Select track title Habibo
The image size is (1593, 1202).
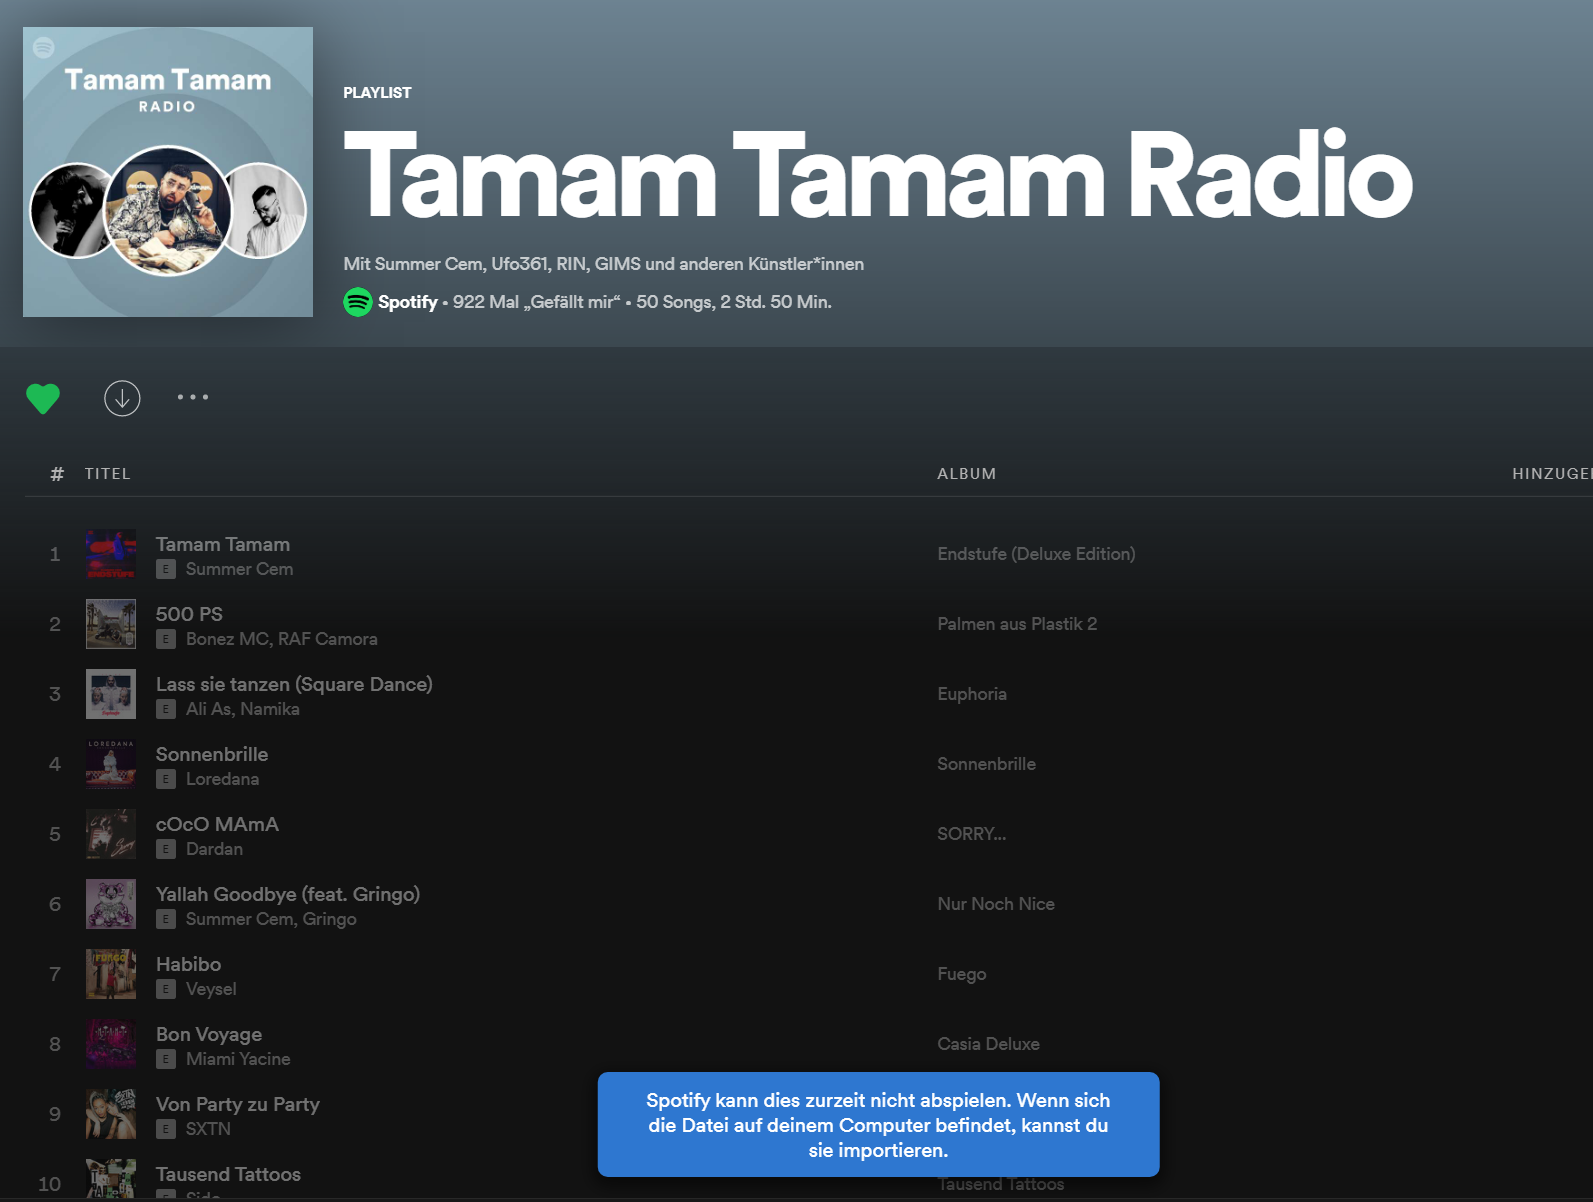[189, 964]
